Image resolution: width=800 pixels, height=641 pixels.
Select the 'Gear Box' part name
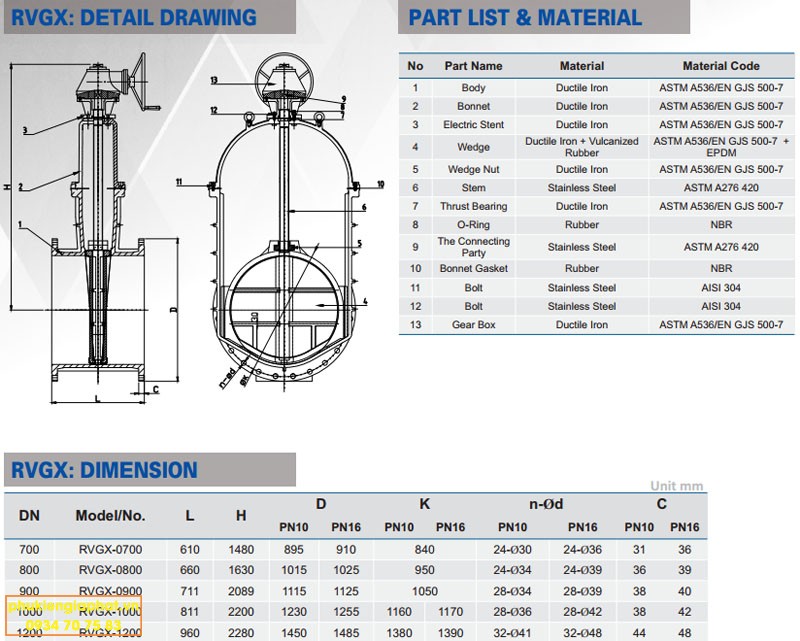[x=473, y=325]
